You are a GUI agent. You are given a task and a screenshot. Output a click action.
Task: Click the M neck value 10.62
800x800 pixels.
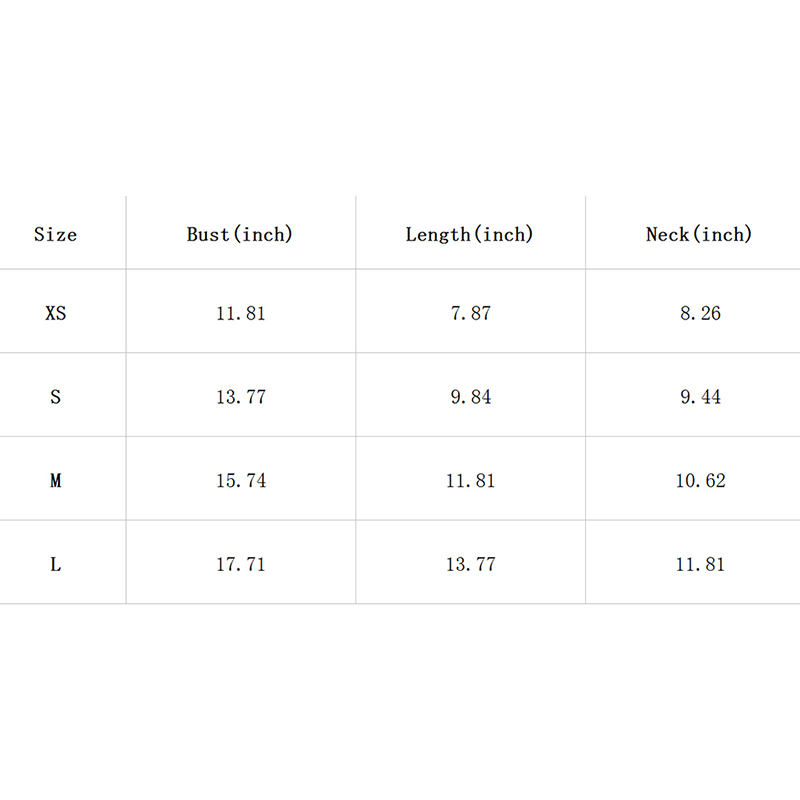pos(700,481)
